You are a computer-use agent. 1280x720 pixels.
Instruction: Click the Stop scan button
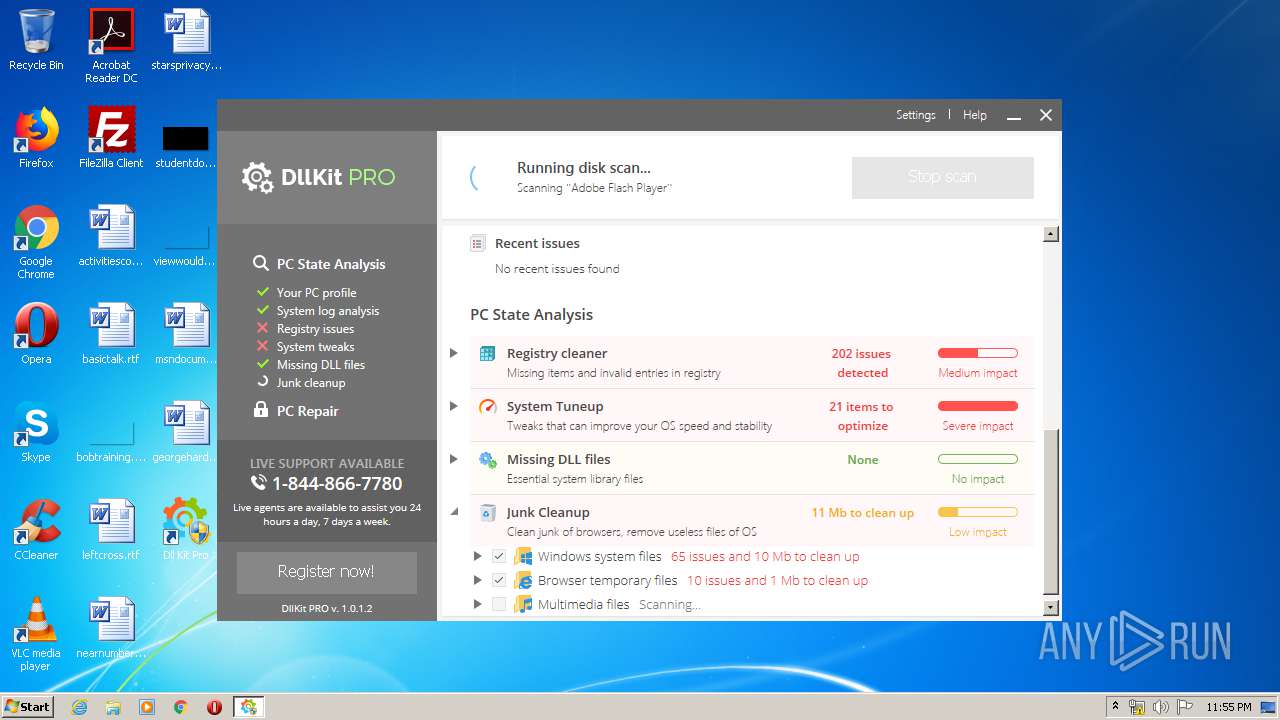pos(942,177)
